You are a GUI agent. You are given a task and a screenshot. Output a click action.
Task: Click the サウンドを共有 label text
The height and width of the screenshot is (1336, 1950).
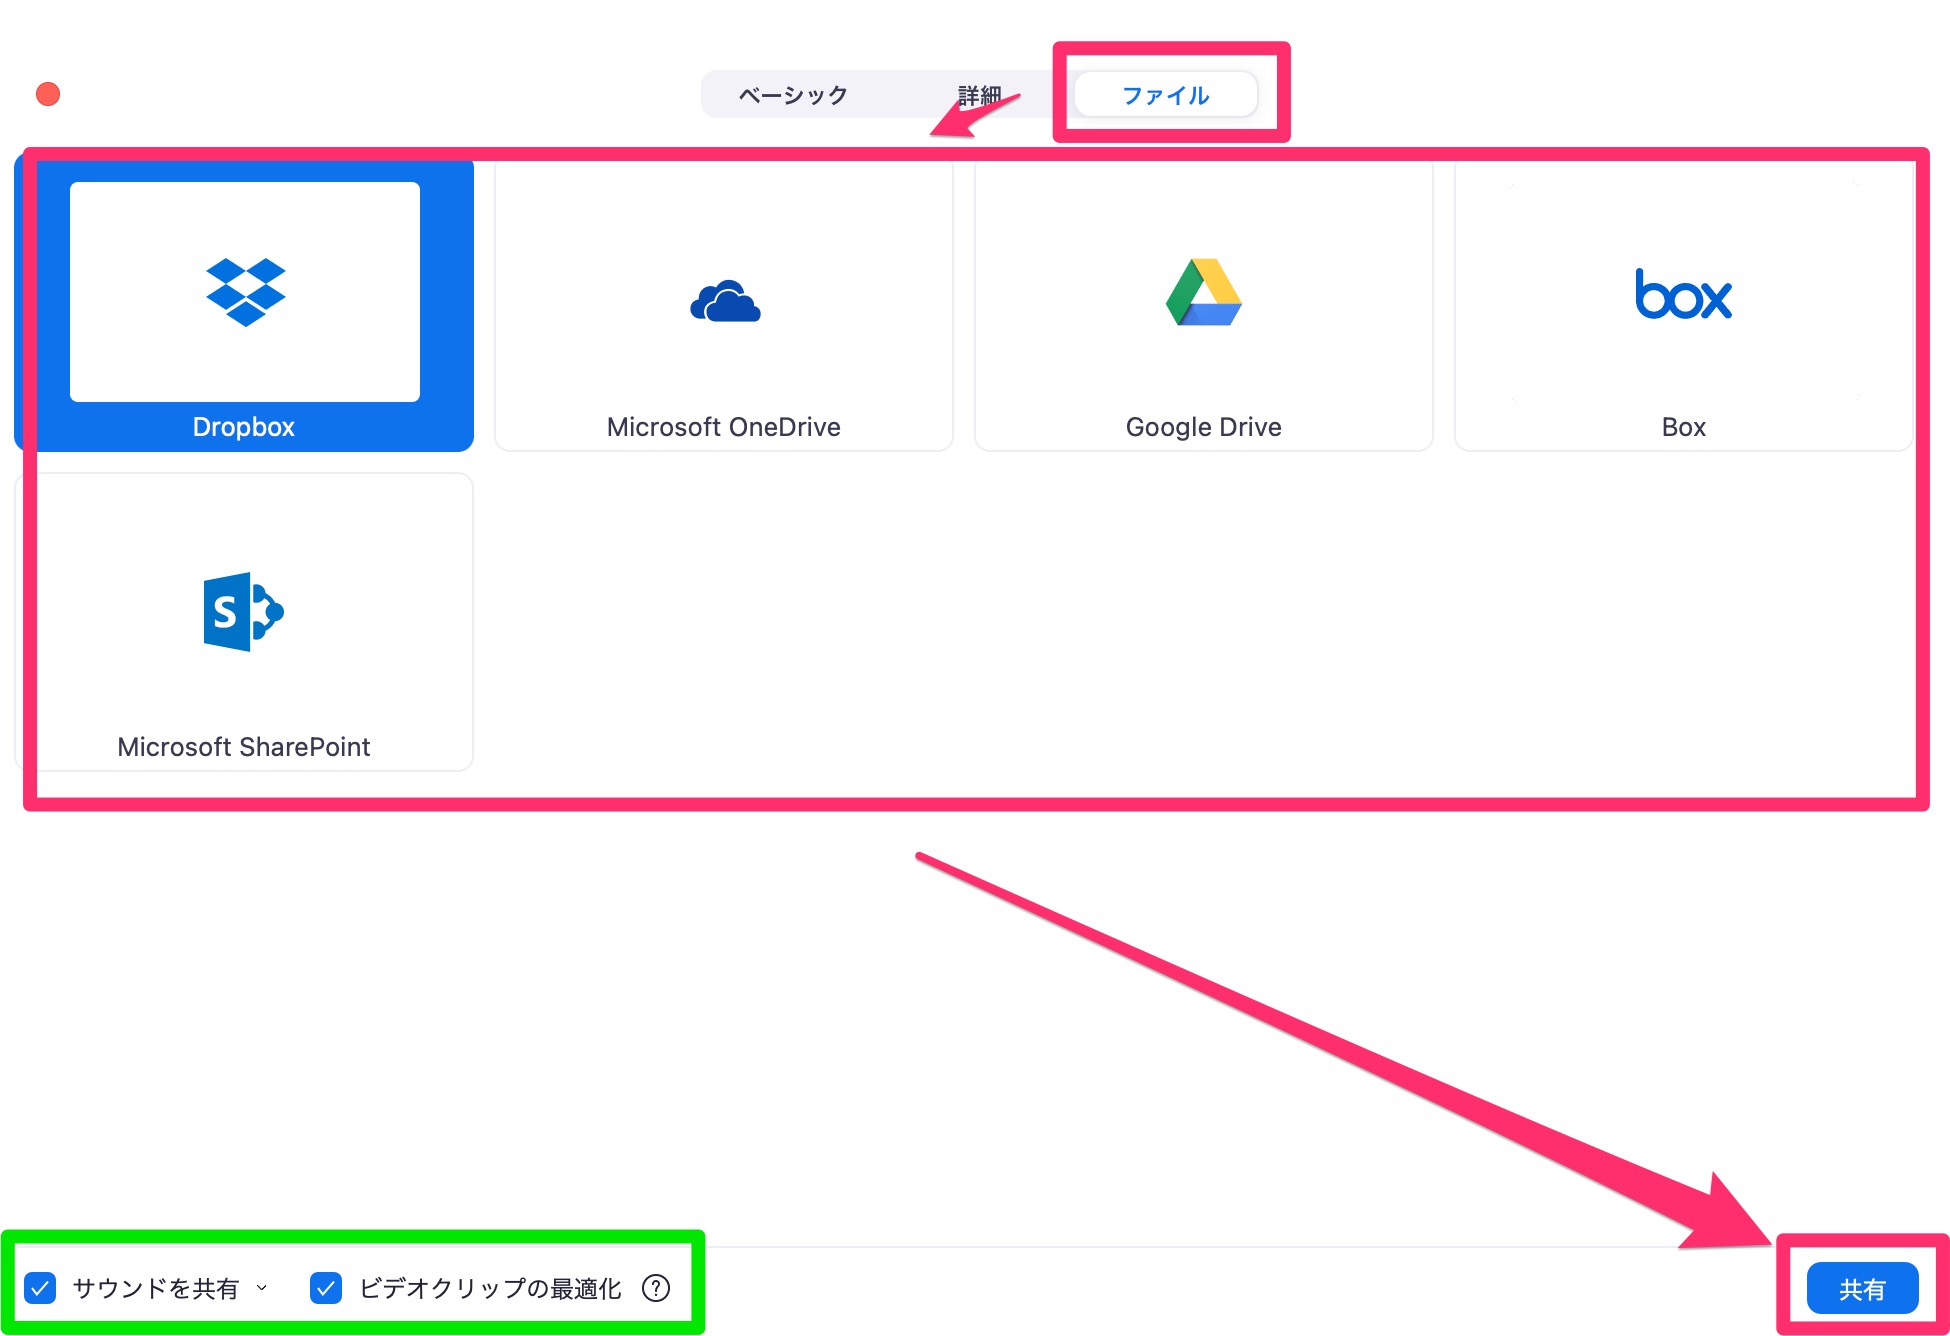156,1288
